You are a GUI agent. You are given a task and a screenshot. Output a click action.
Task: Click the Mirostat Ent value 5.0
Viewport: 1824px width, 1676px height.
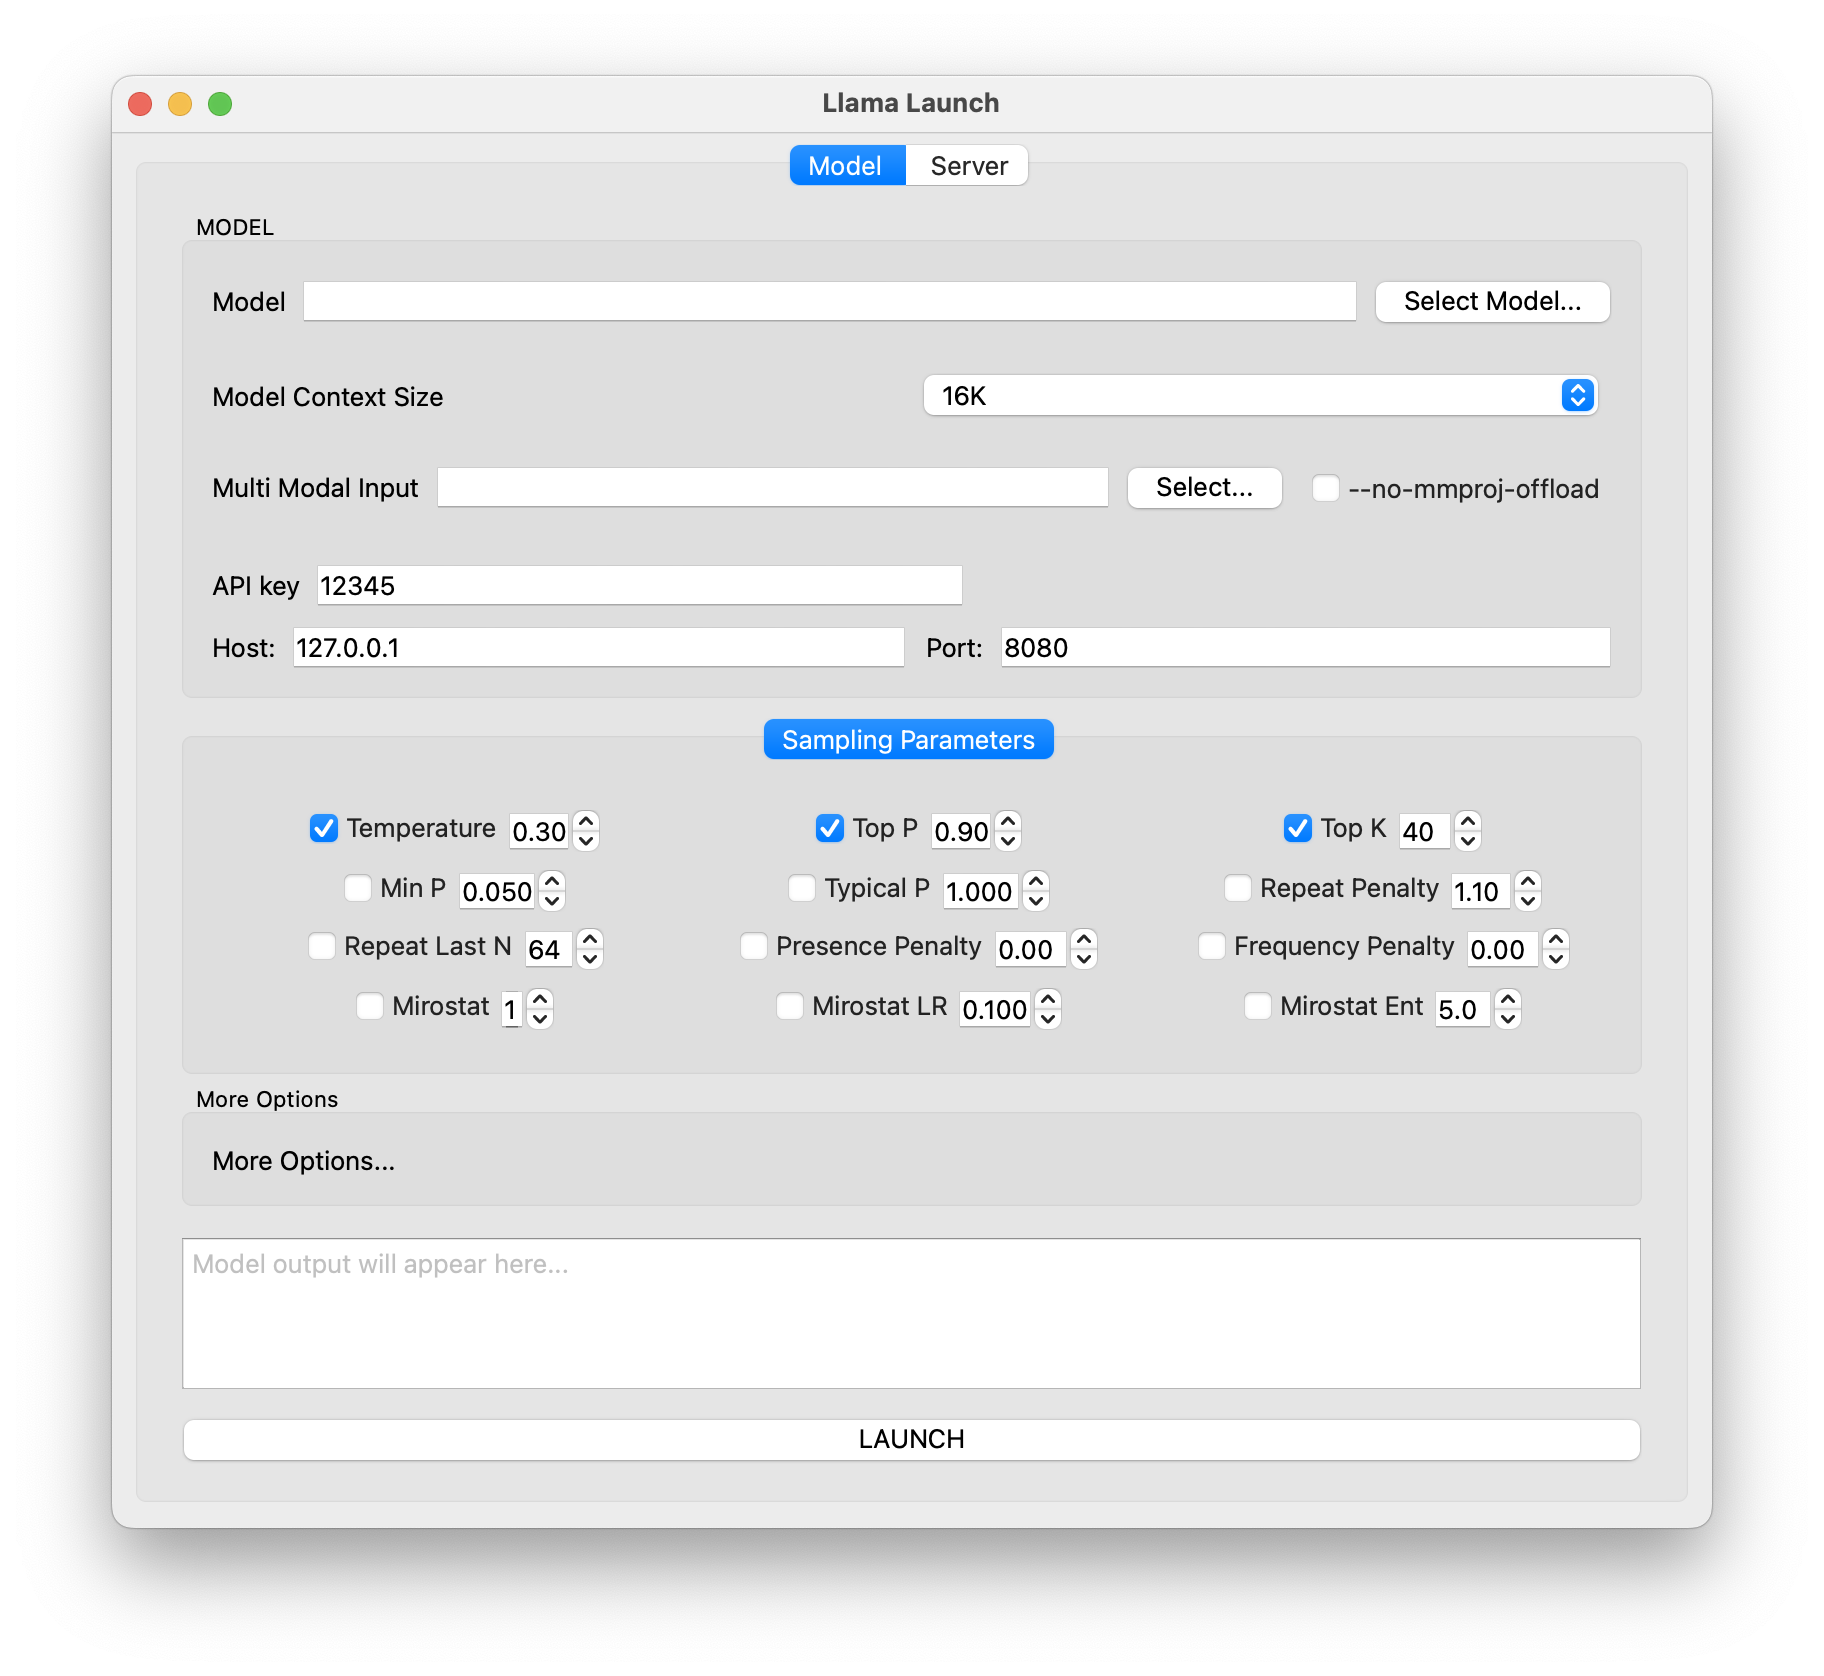click(x=1463, y=1009)
